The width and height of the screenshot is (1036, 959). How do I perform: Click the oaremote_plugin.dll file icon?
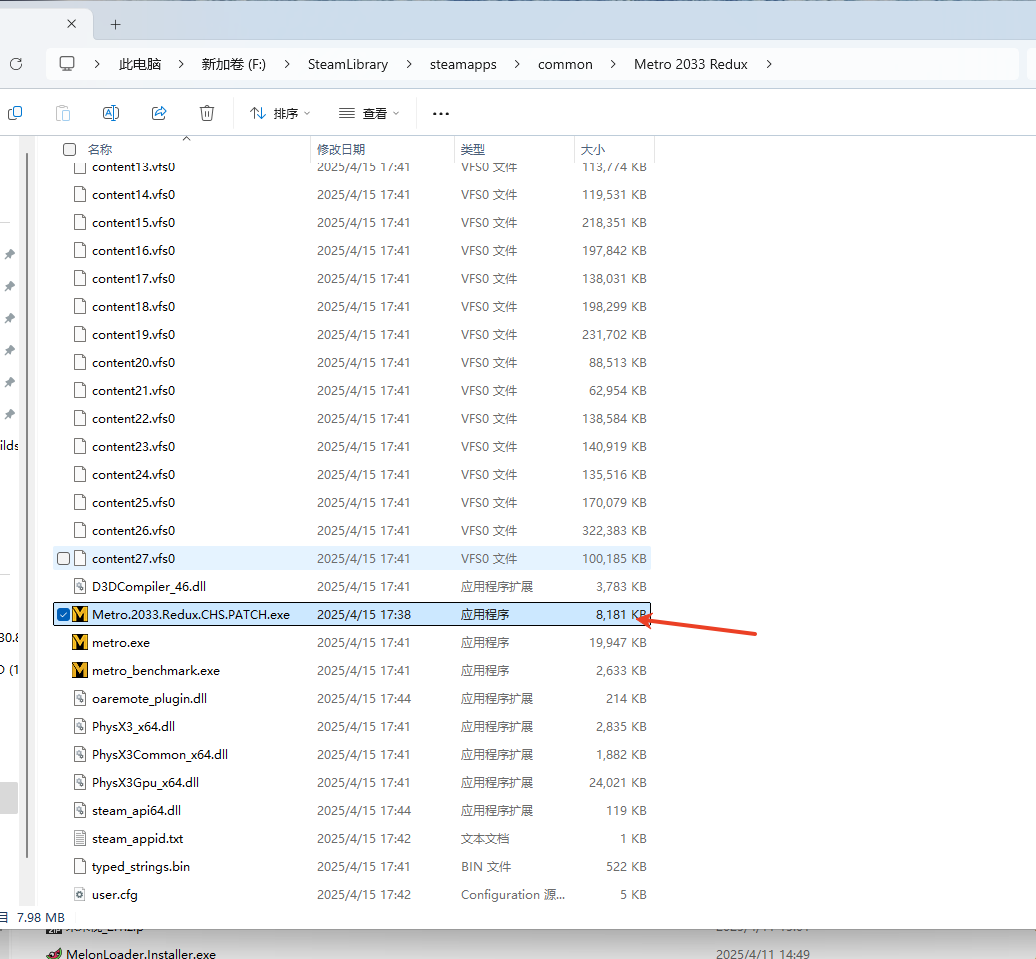point(80,699)
